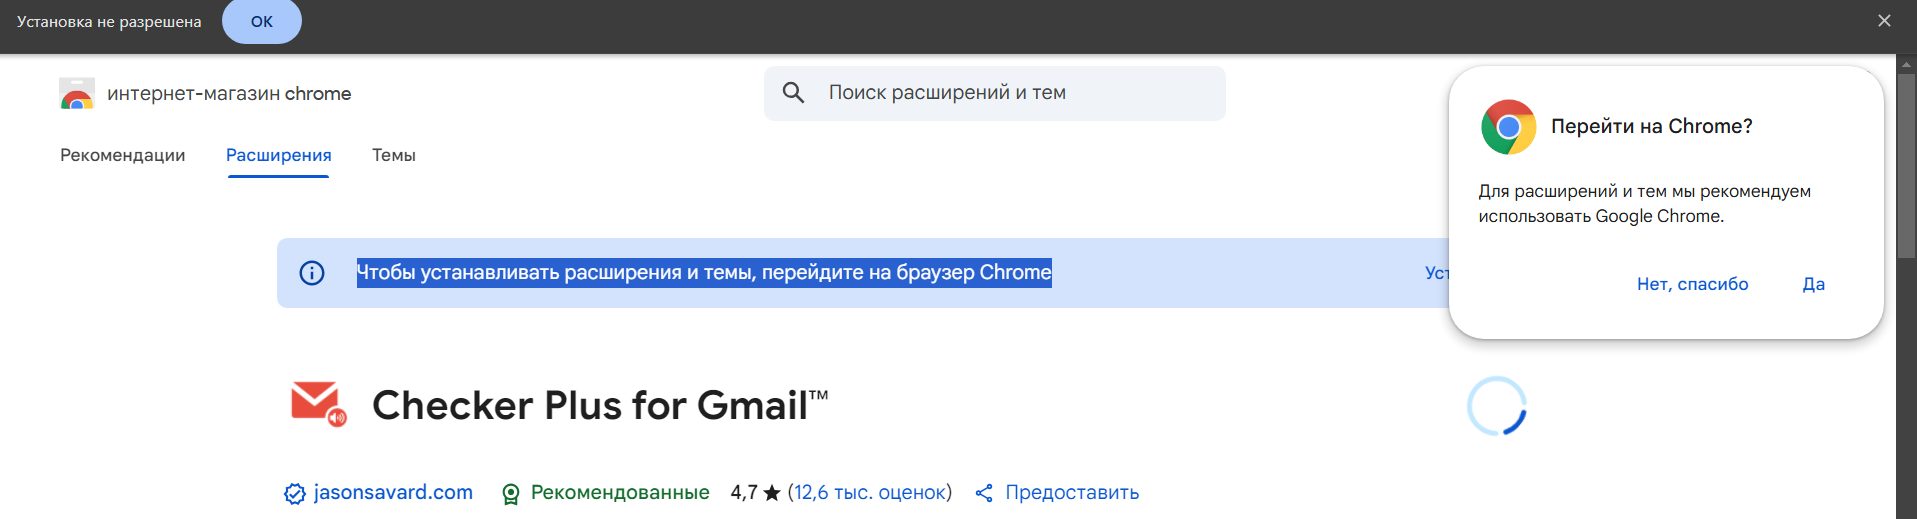Viewport: 1917px width, 519px height.
Task: Click the magnifier search icon
Action: 793,93
